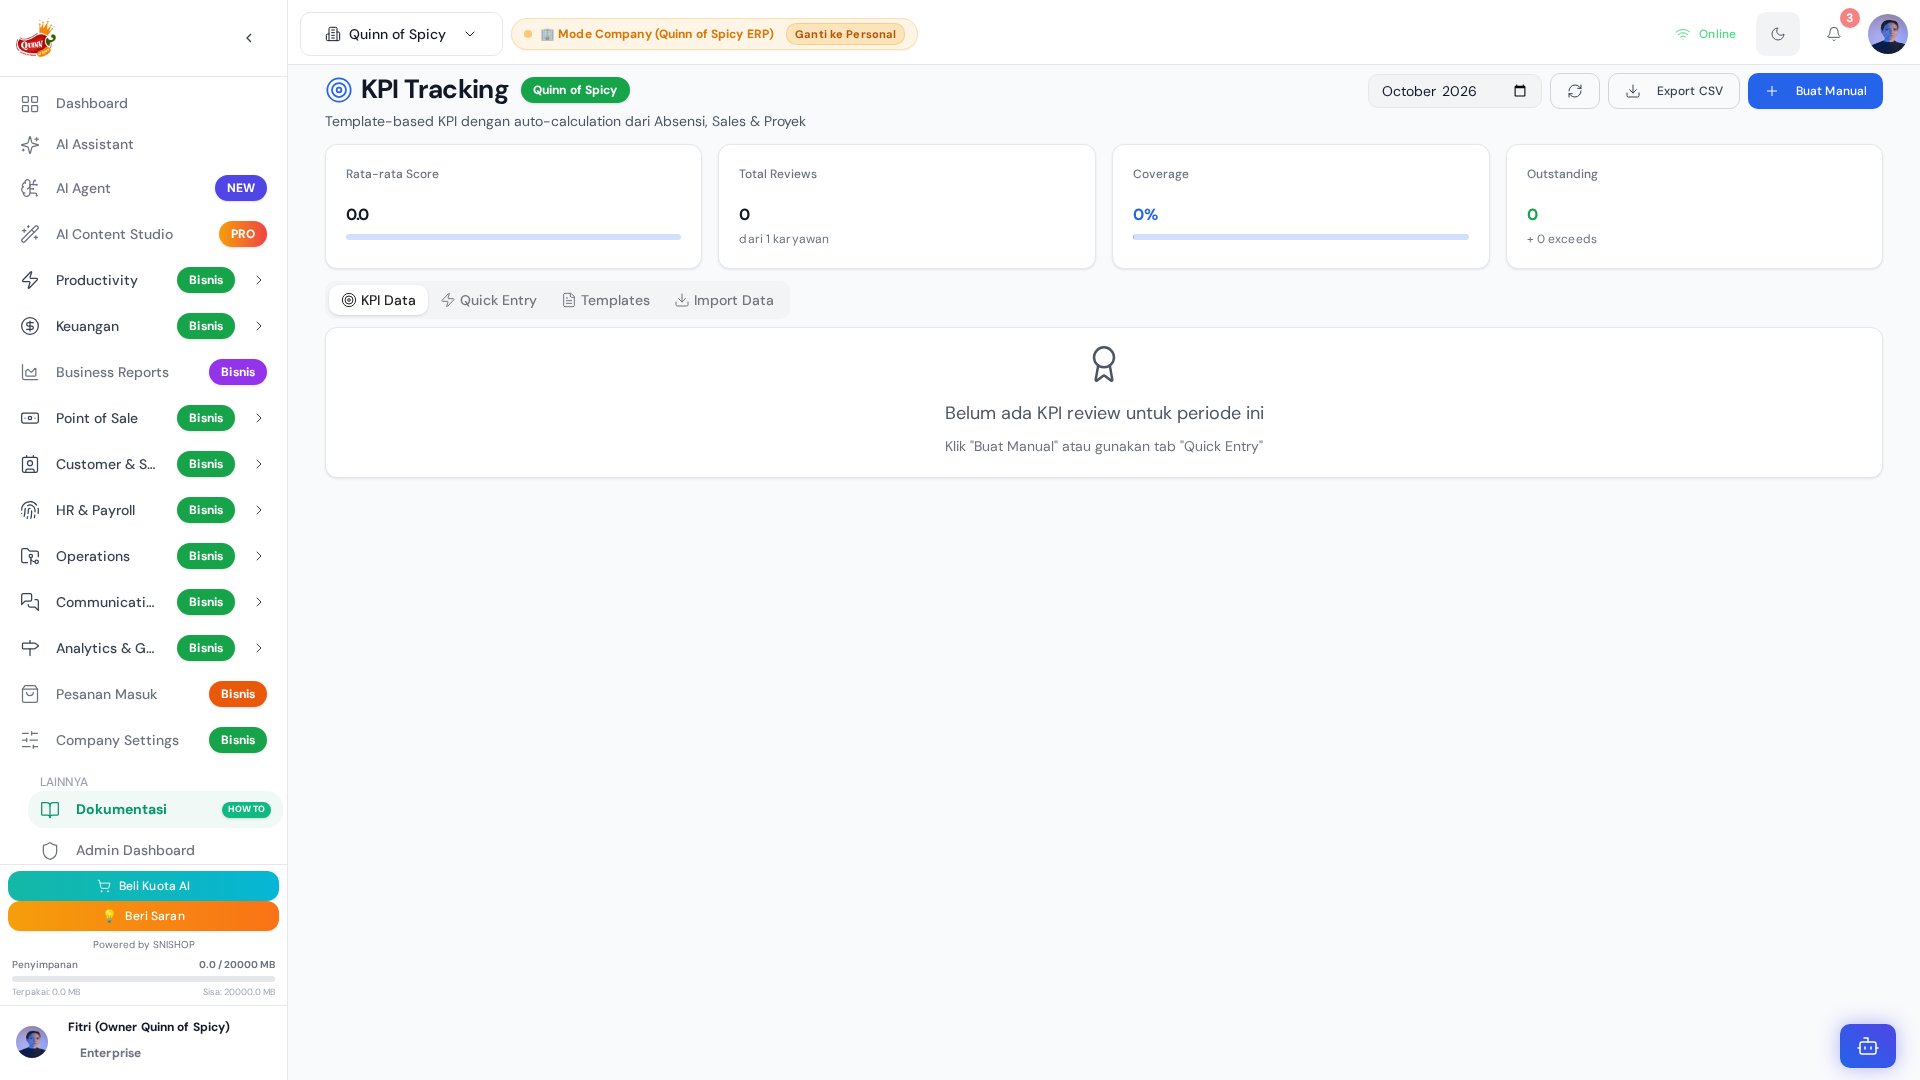1920x1080 pixels.
Task: Click the Export CSV button
Action: pos(1674,91)
